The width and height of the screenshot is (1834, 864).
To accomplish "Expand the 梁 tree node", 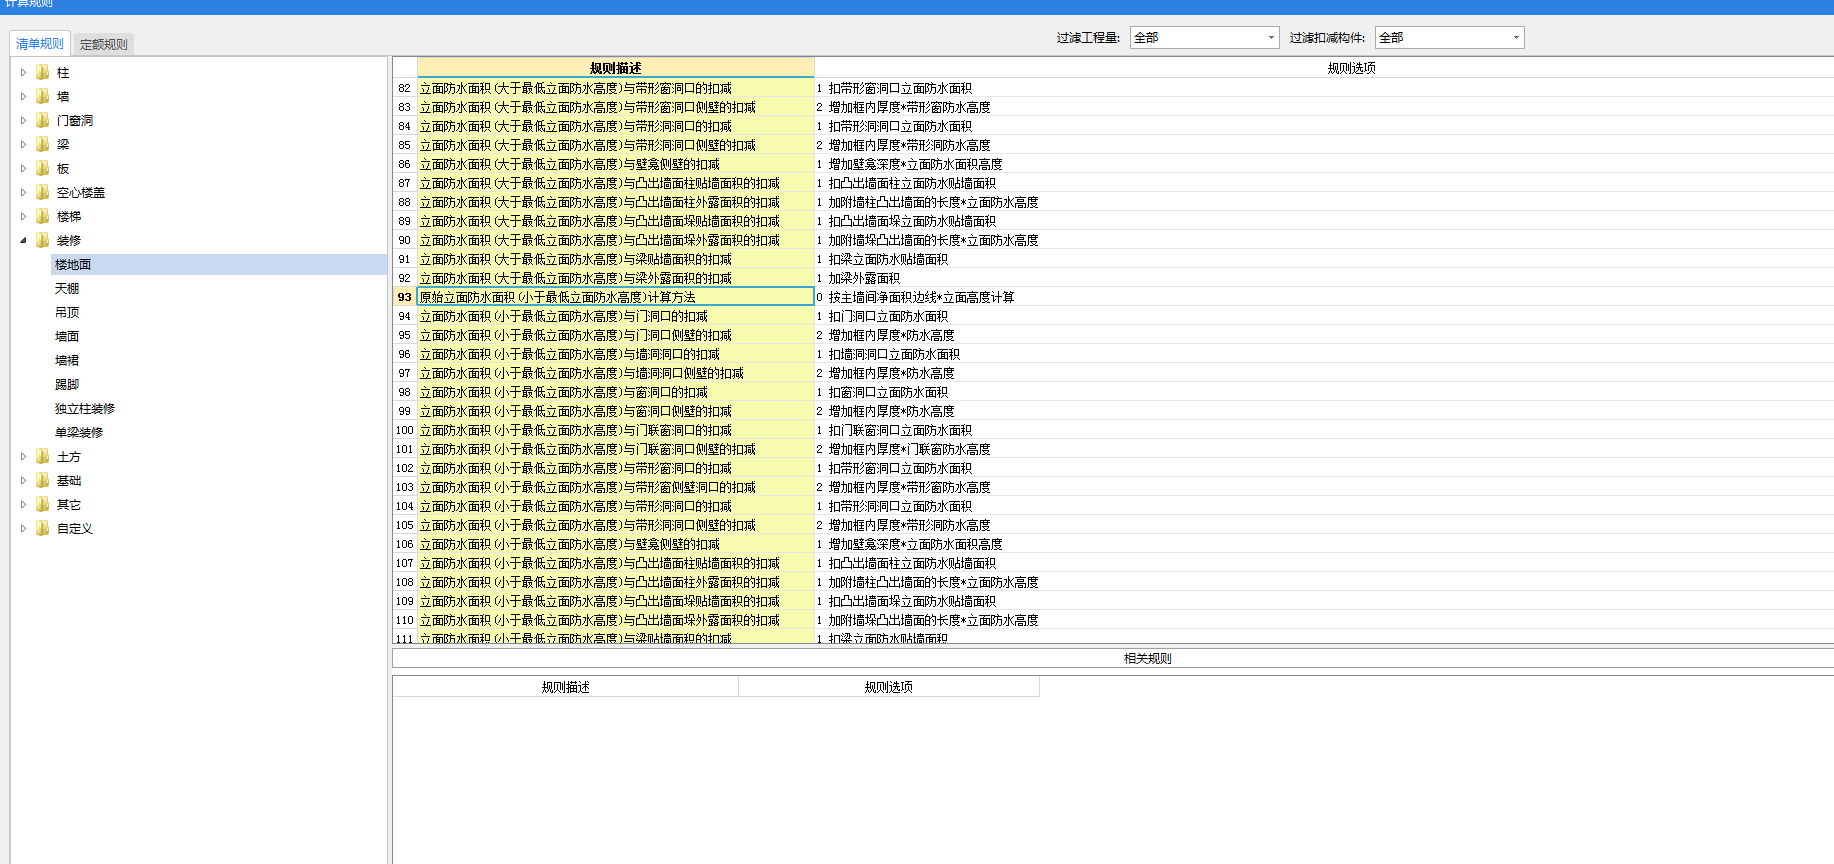I will tap(23, 144).
